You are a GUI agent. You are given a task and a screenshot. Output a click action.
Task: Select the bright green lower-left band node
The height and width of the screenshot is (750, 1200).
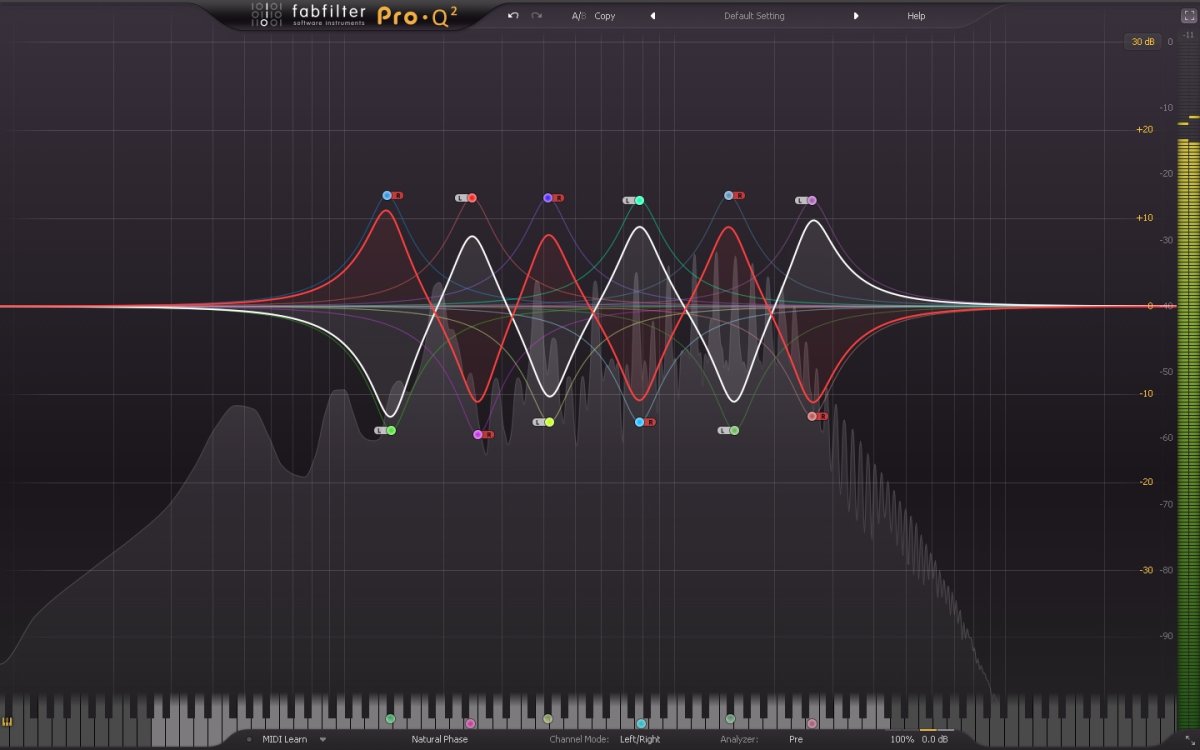coord(391,430)
